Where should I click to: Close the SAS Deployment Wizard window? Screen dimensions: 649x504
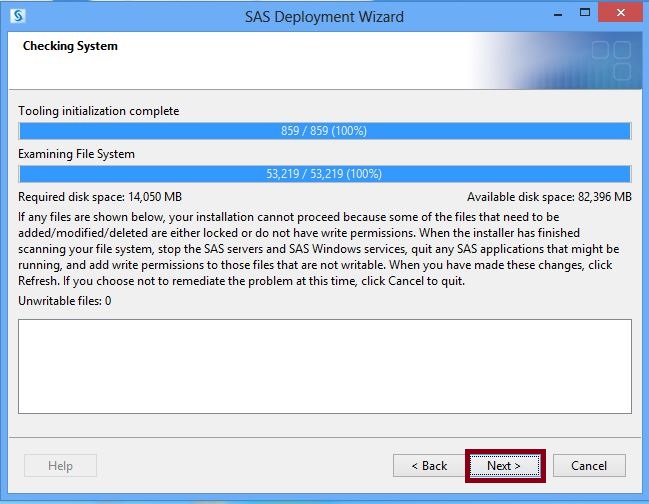coord(620,13)
